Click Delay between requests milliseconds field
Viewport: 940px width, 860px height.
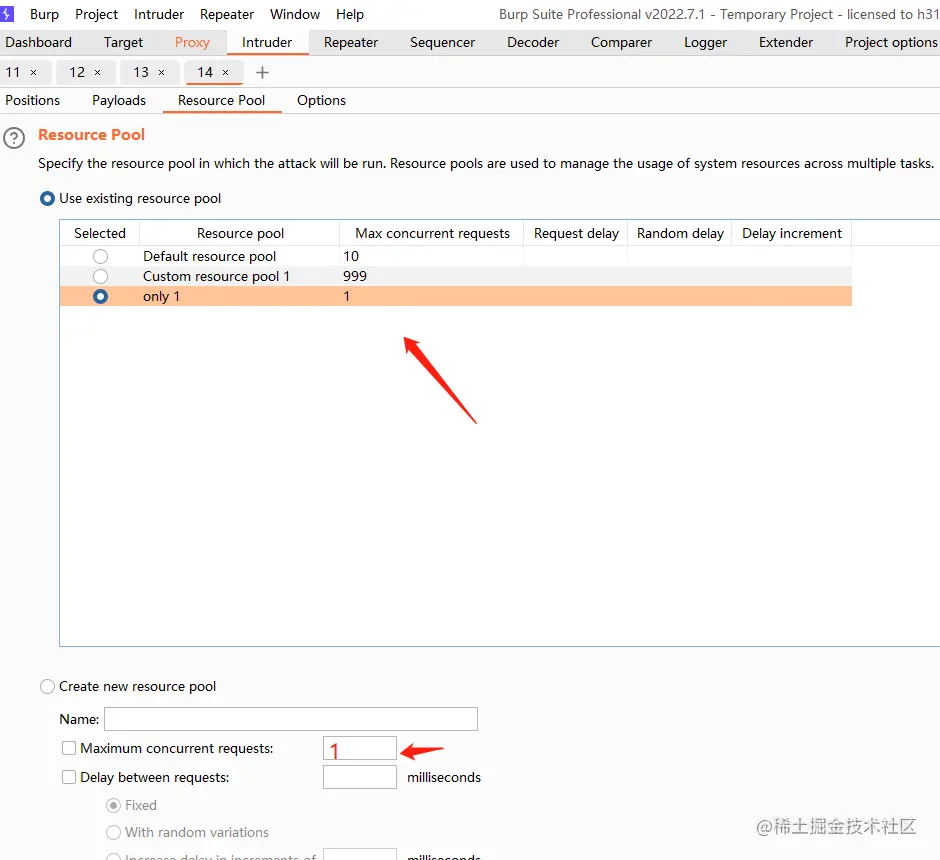point(360,777)
